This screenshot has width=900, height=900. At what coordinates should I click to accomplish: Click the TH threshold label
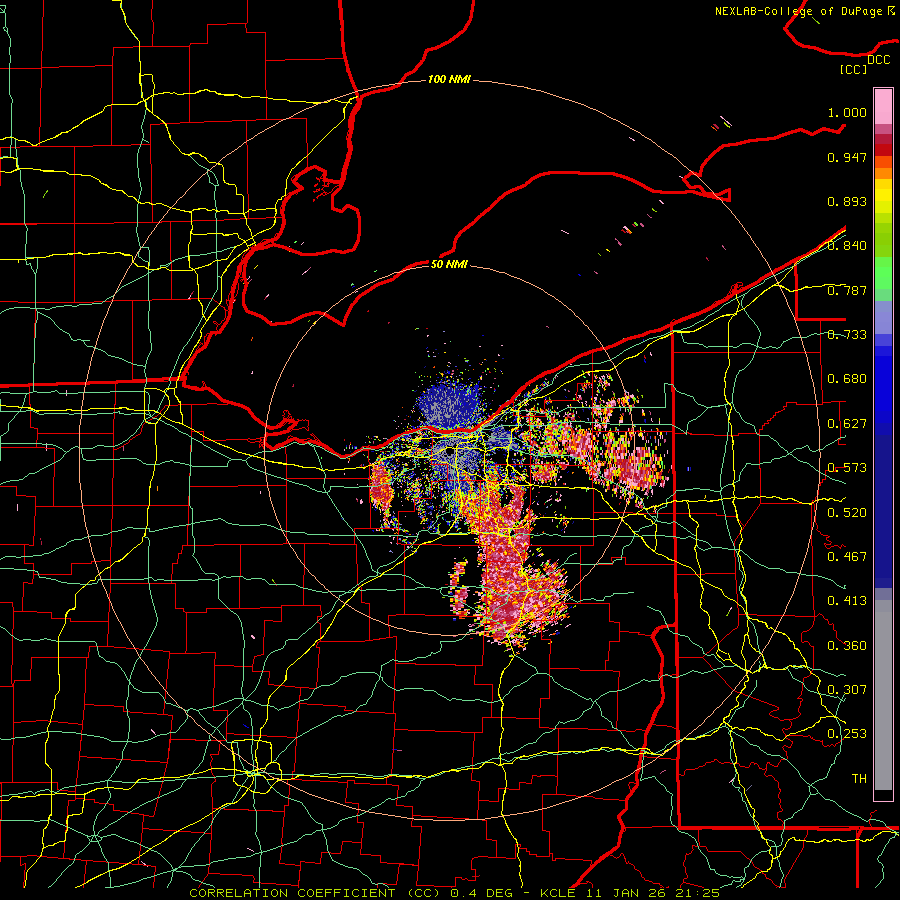point(859,779)
